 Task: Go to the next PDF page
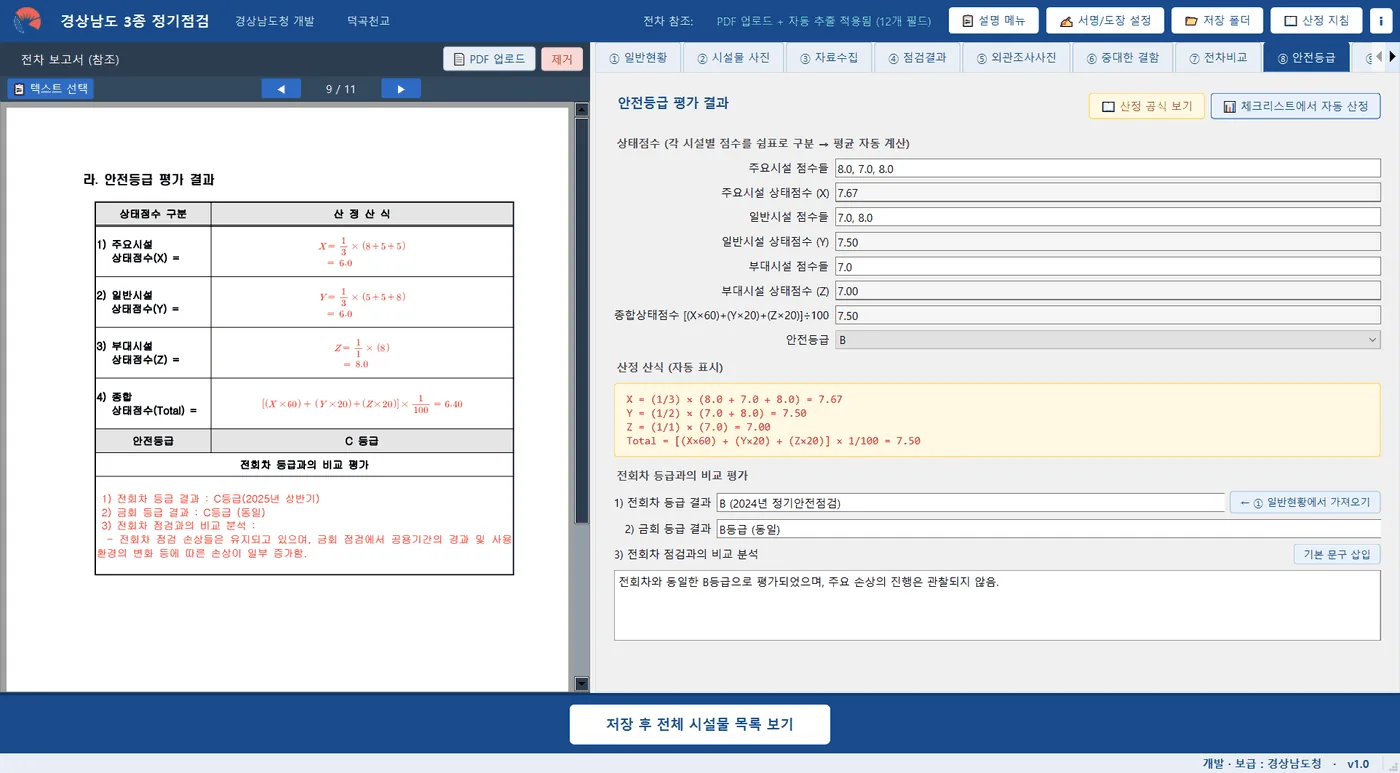401,89
